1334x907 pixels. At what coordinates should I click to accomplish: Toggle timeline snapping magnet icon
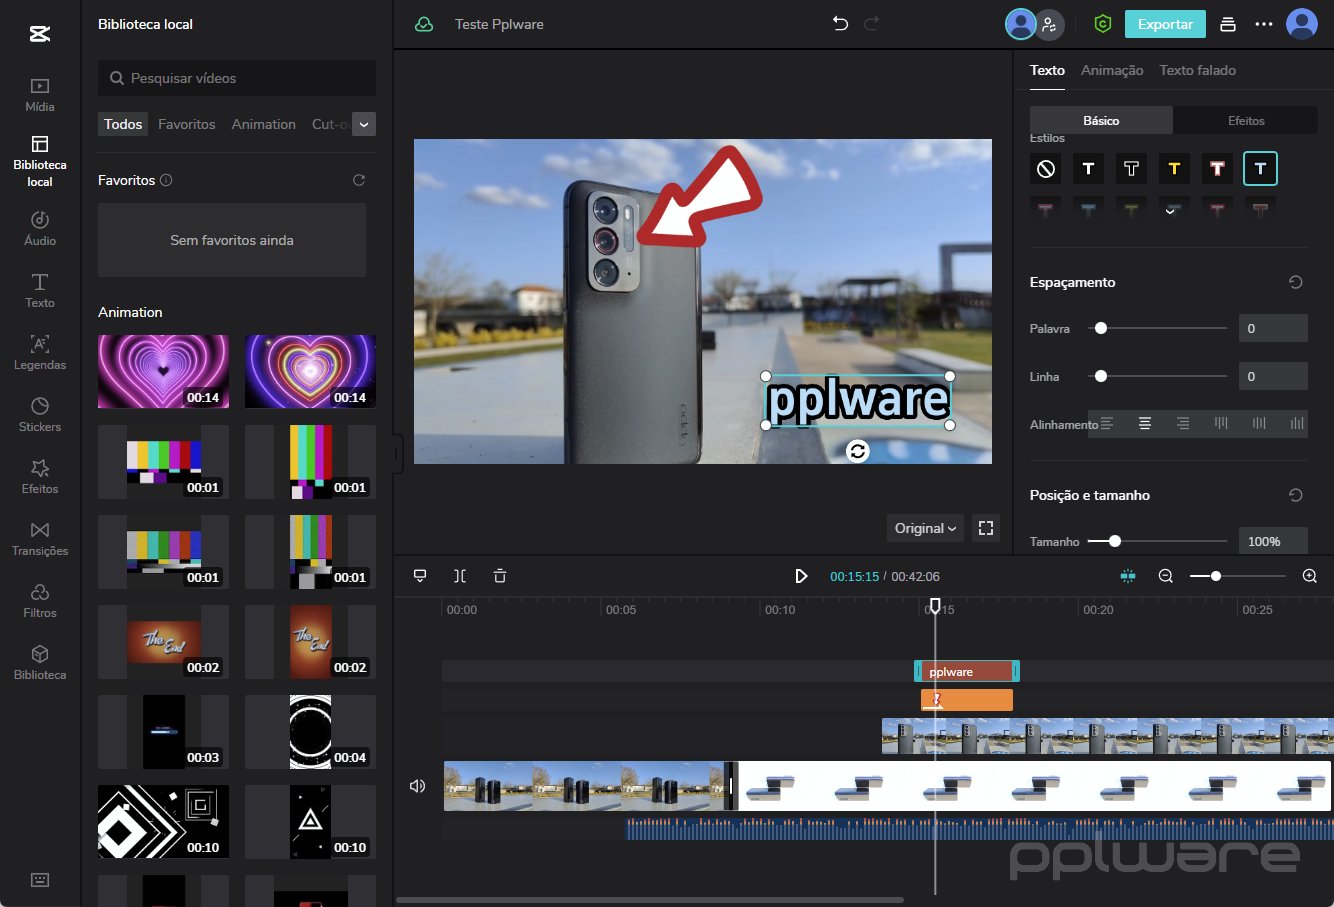pyautogui.click(x=1128, y=576)
